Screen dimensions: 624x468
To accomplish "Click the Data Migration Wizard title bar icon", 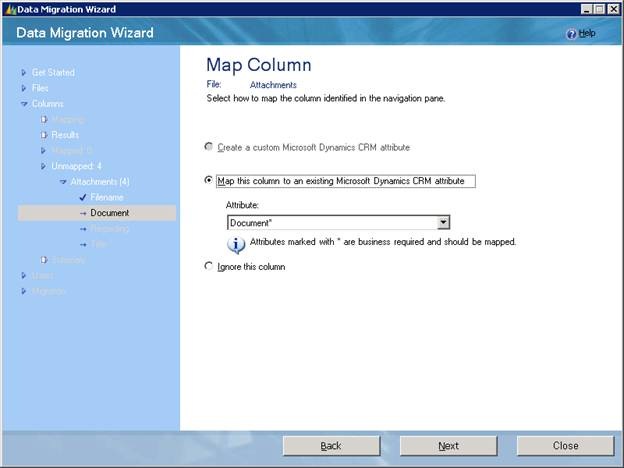I will pos(9,8).
